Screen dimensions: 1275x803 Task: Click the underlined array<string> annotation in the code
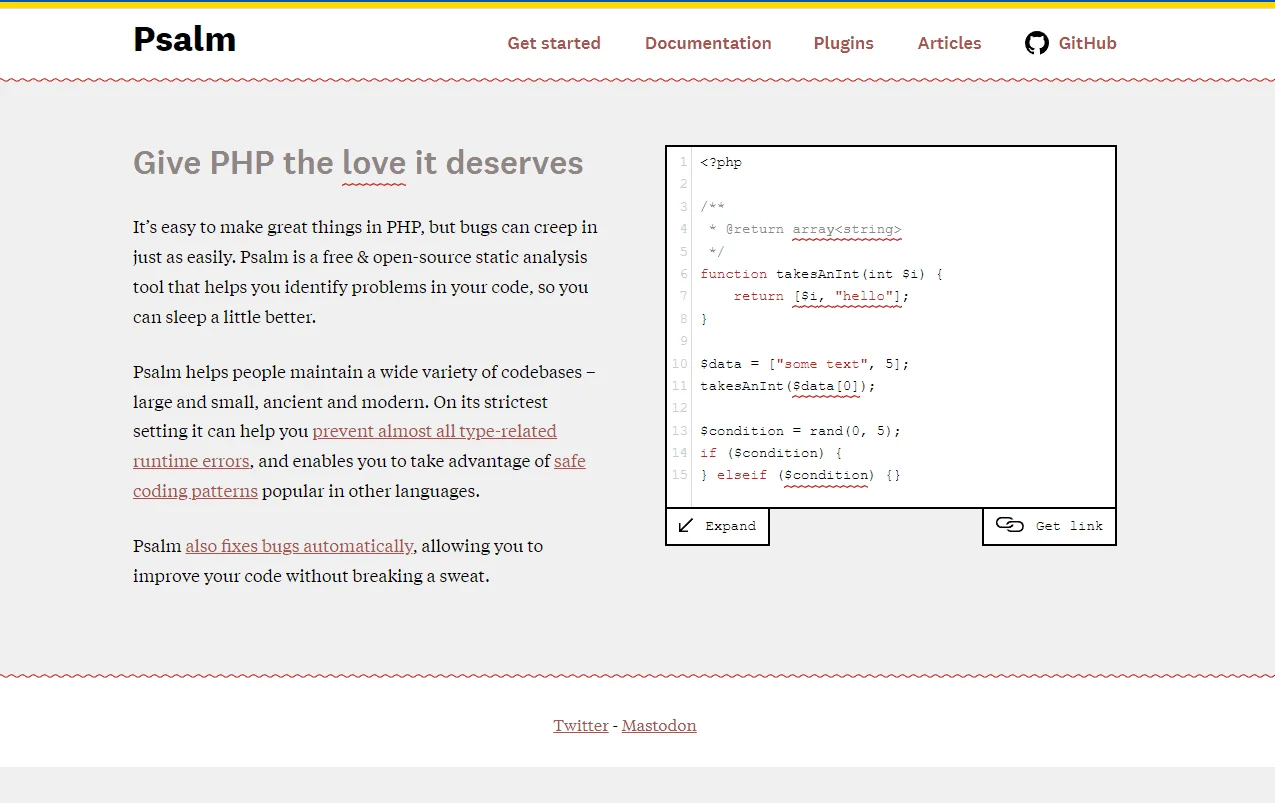click(x=846, y=229)
